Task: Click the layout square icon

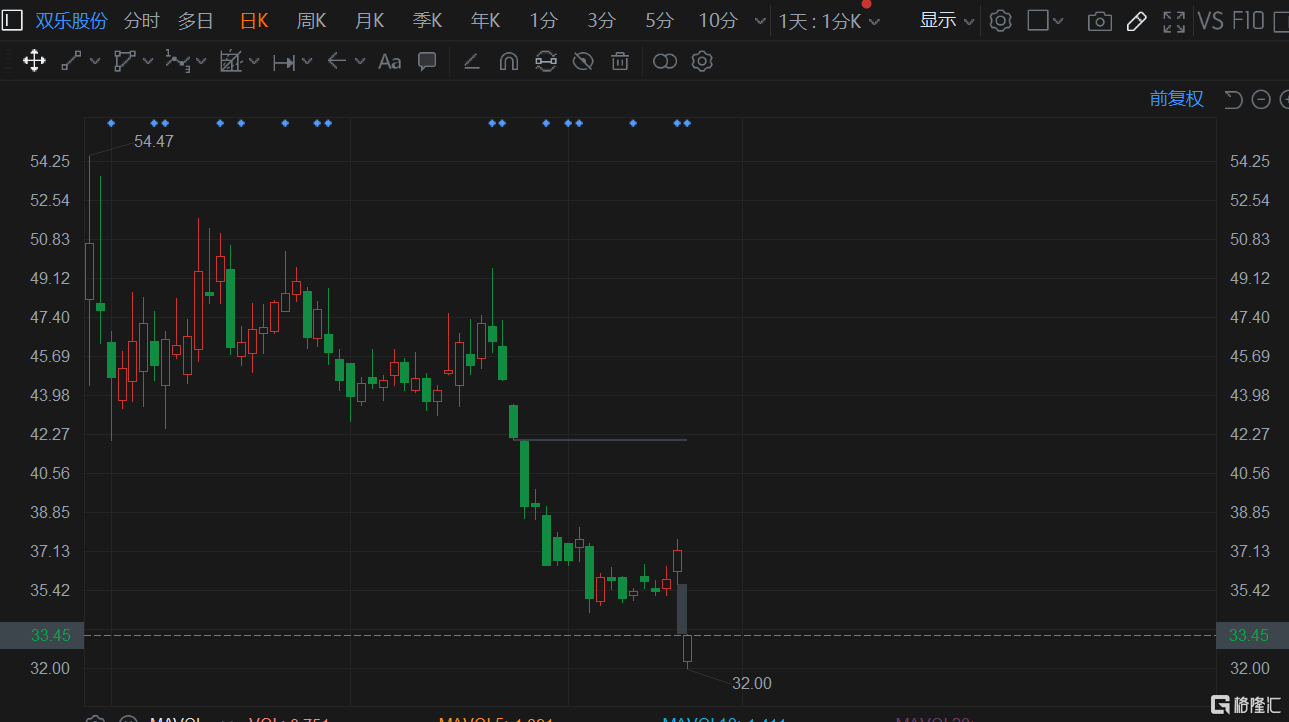Action: (1039, 20)
